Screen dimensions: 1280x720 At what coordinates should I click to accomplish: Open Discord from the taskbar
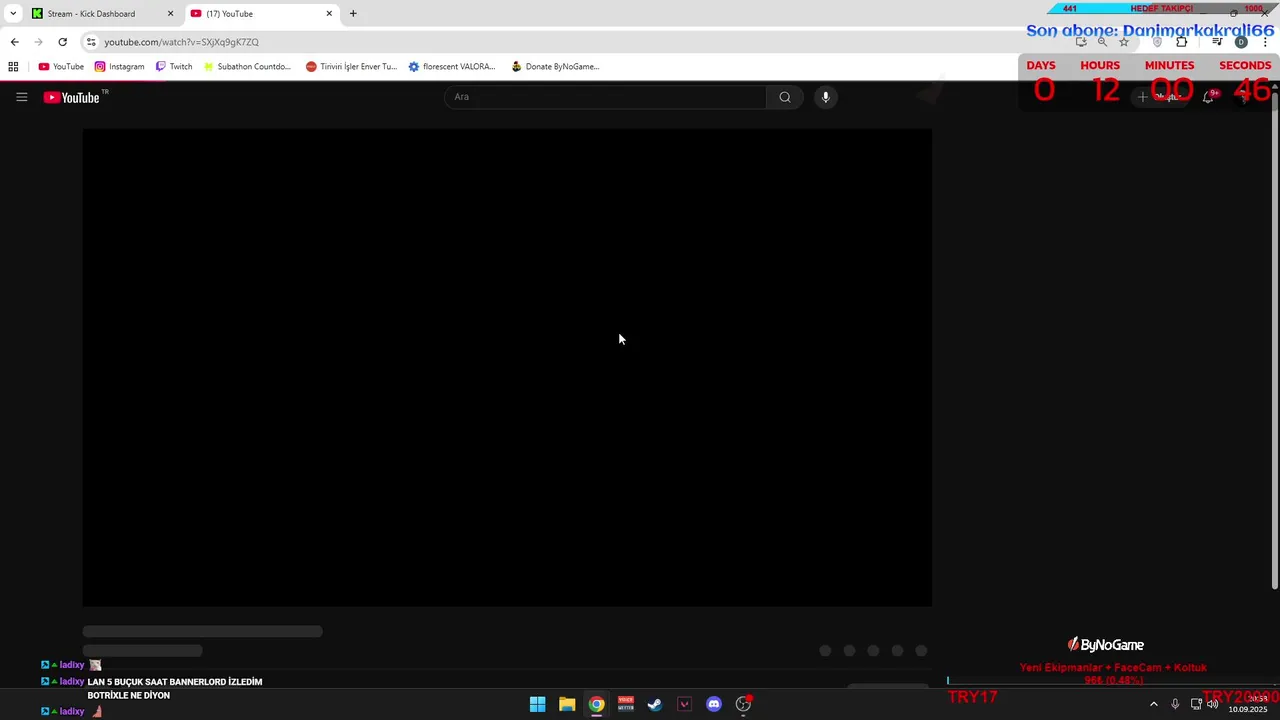pyautogui.click(x=714, y=704)
